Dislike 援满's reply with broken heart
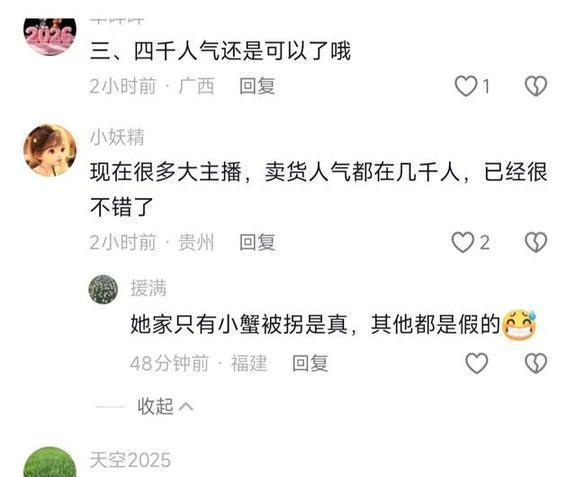The image size is (576, 477). (536, 363)
